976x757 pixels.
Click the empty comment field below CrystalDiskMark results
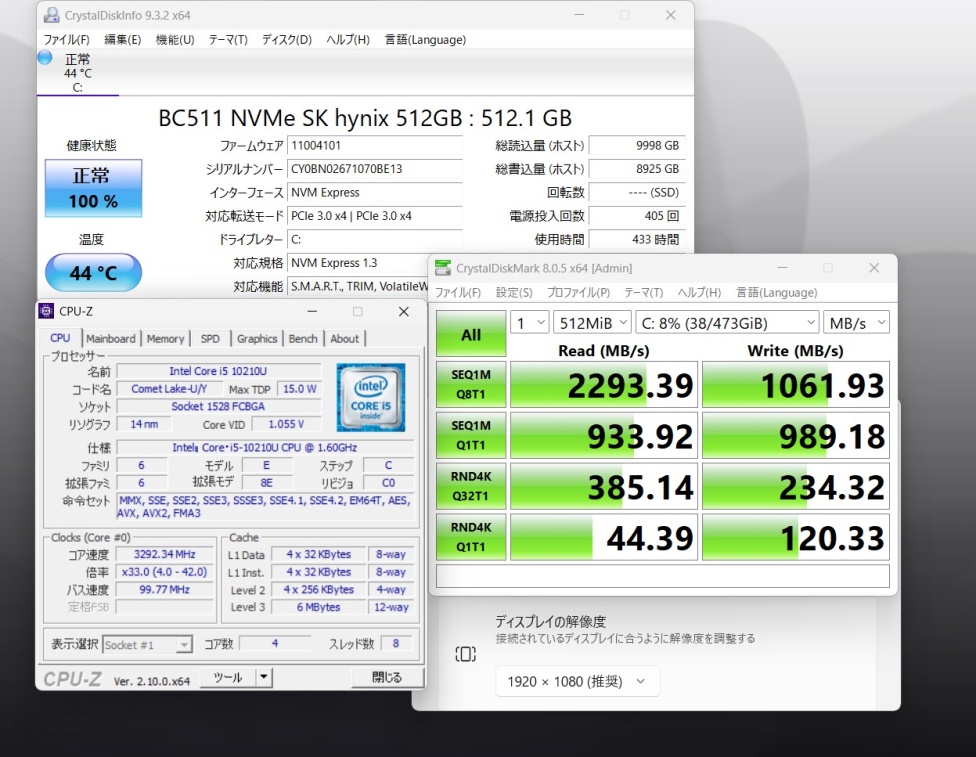point(662,576)
